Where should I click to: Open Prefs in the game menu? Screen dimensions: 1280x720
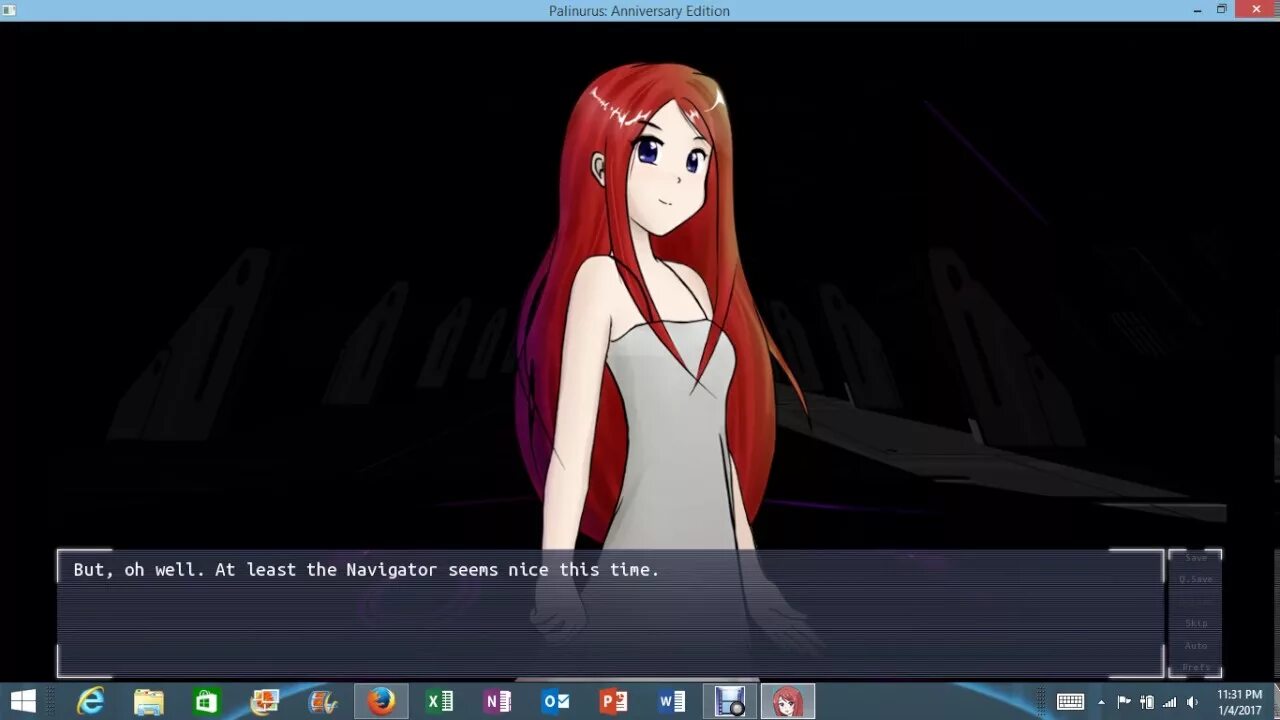coord(1195,667)
